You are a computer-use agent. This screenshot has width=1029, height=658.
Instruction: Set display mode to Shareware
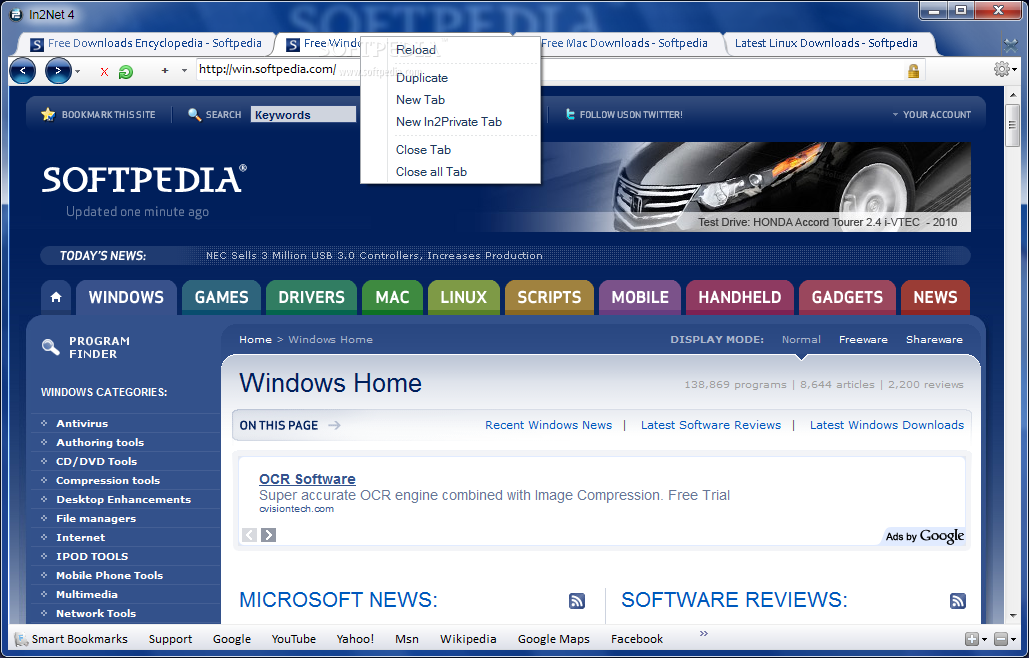click(934, 339)
